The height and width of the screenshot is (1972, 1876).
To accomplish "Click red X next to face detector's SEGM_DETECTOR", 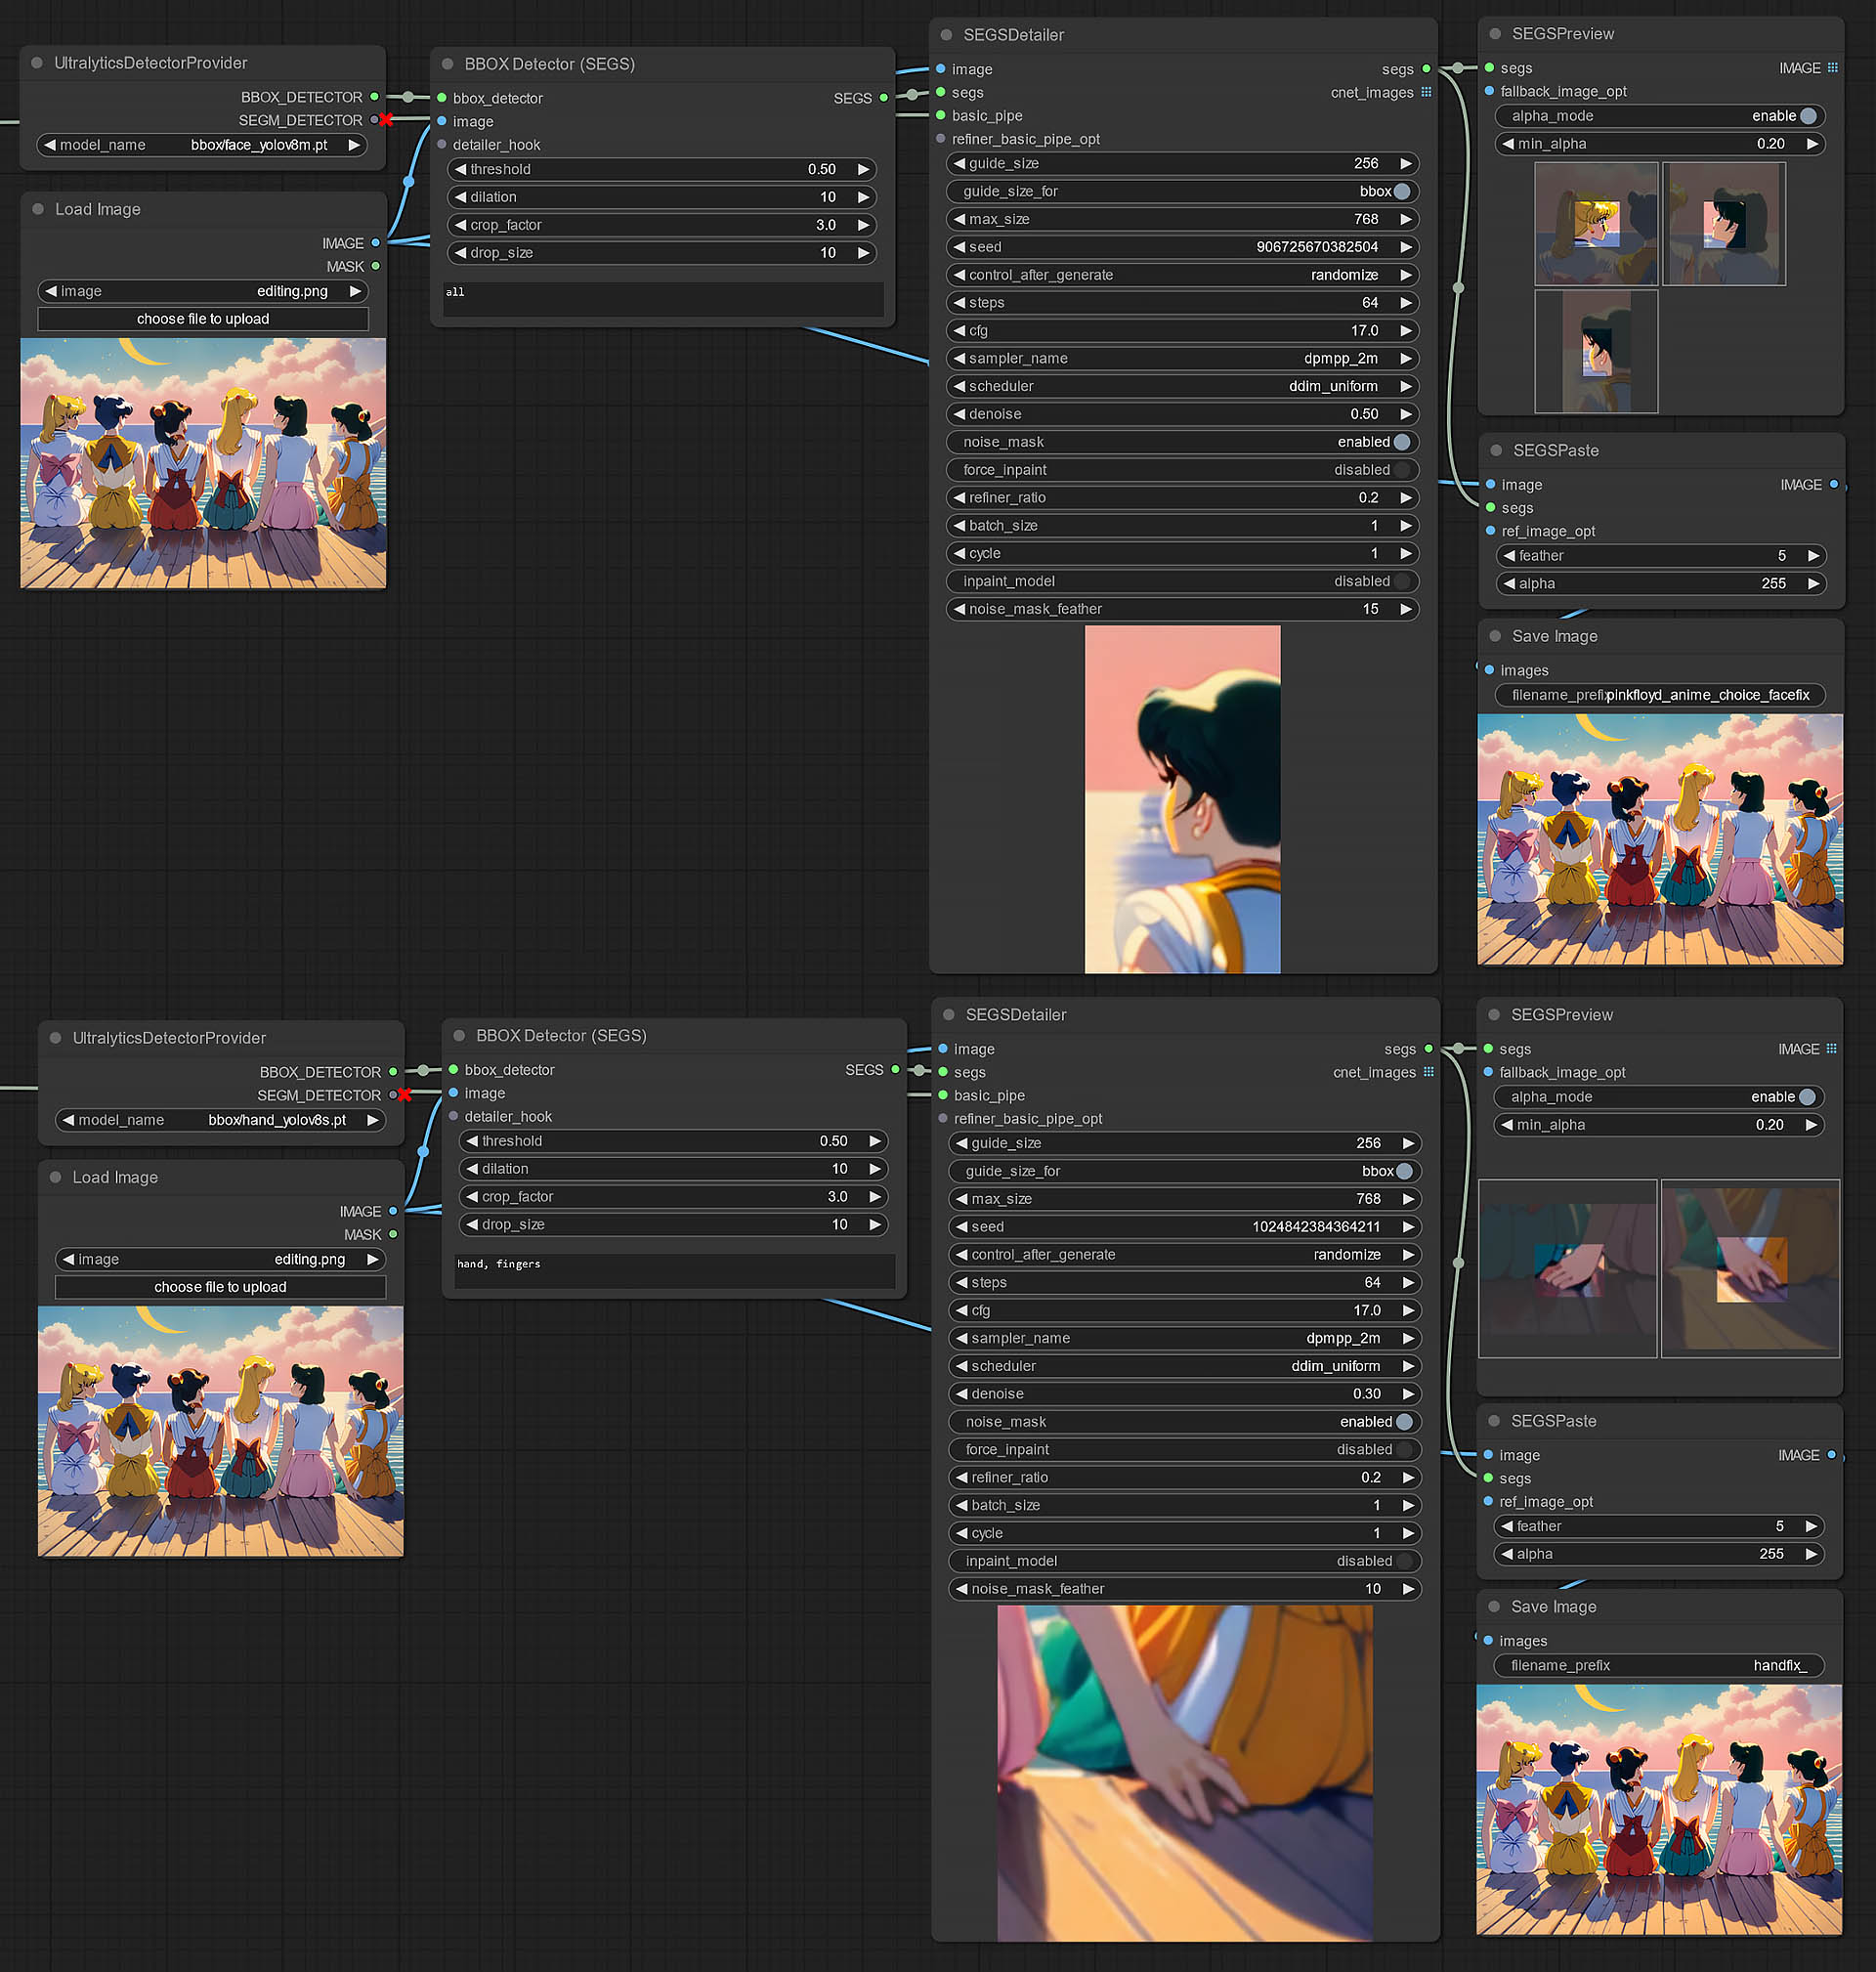I will (386, 120).
